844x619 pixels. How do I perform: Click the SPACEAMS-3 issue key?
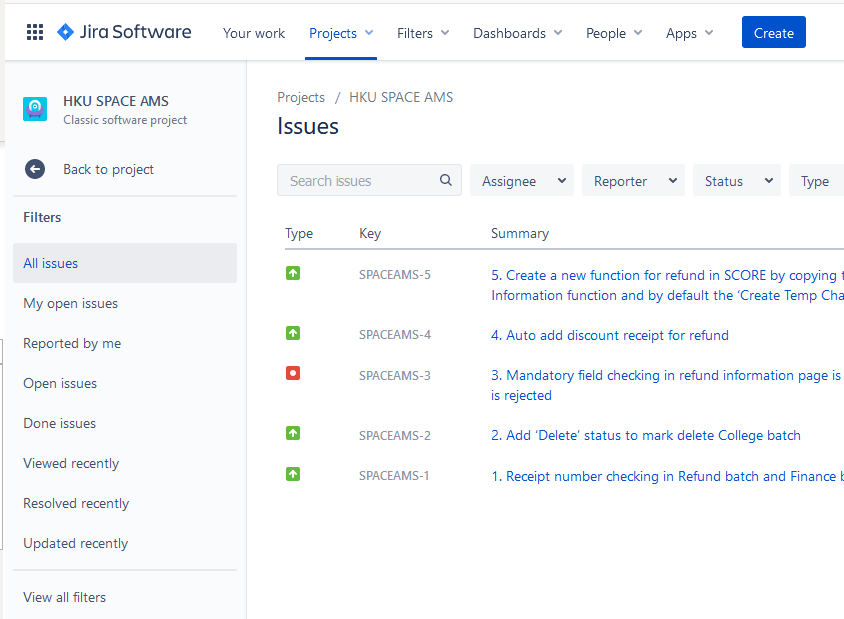click(x=395, y=375)
